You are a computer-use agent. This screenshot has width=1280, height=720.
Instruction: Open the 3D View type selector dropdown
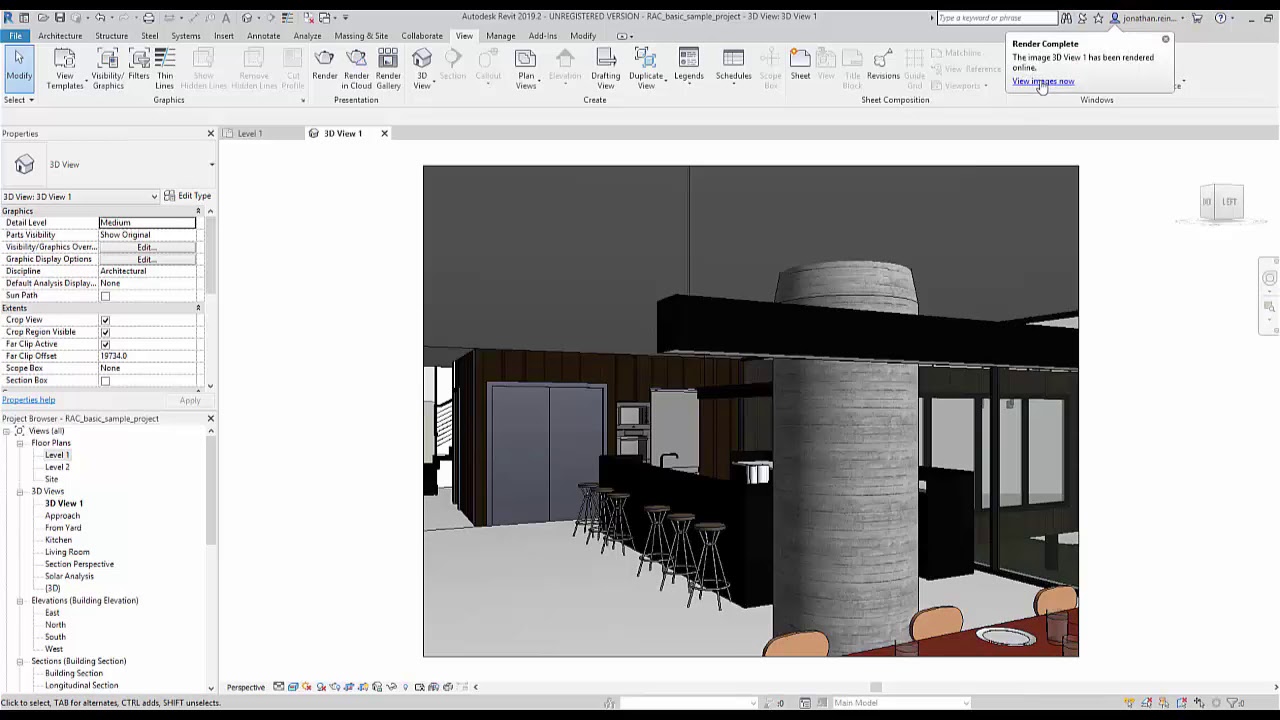(211, 165)
